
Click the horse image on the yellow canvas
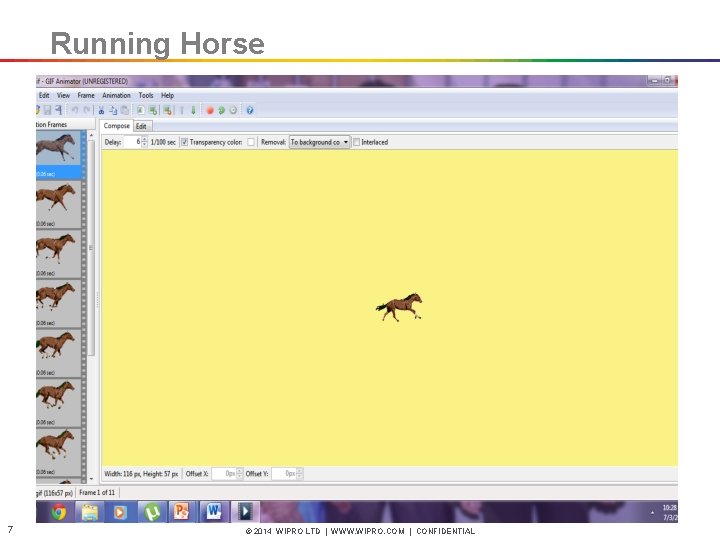click(x=399, y=307)
